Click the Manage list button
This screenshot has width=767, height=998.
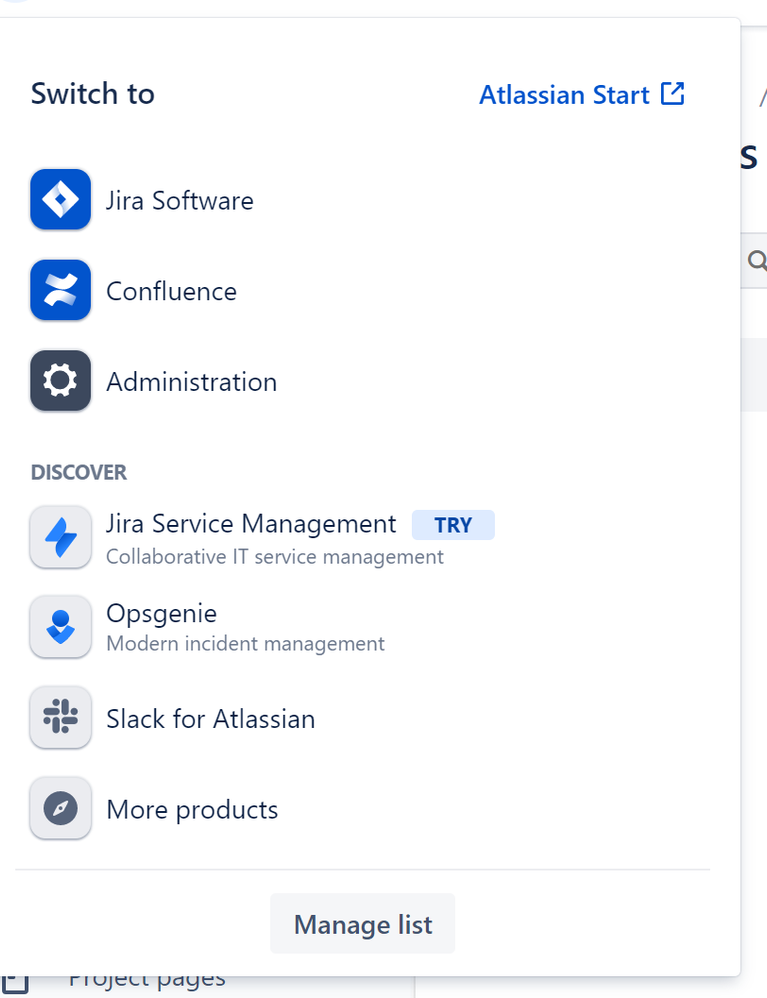[363, 924]
